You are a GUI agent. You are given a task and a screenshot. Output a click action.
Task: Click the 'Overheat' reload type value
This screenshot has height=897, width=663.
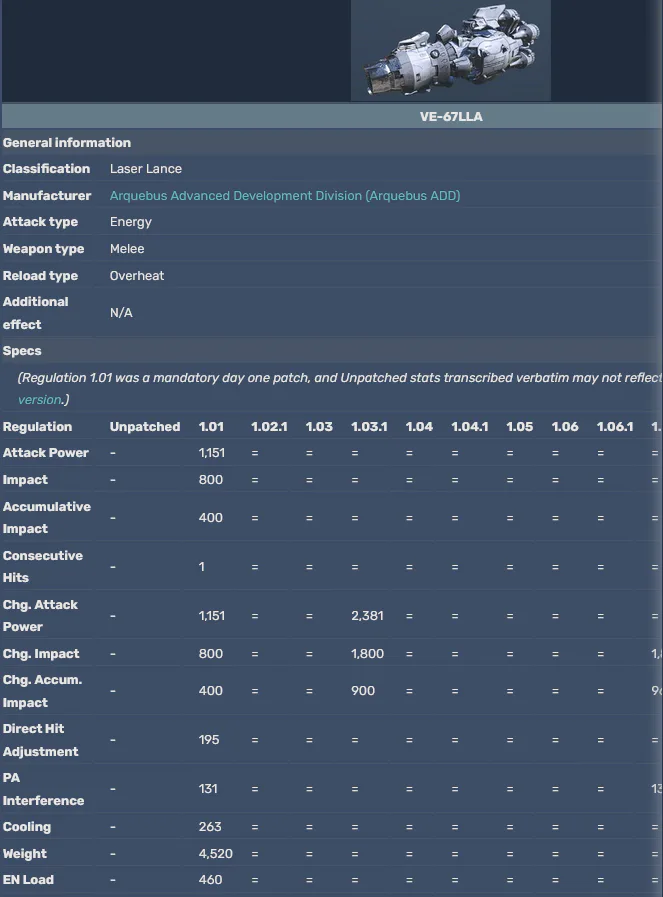pyautogui.click(x=137, y=276)
